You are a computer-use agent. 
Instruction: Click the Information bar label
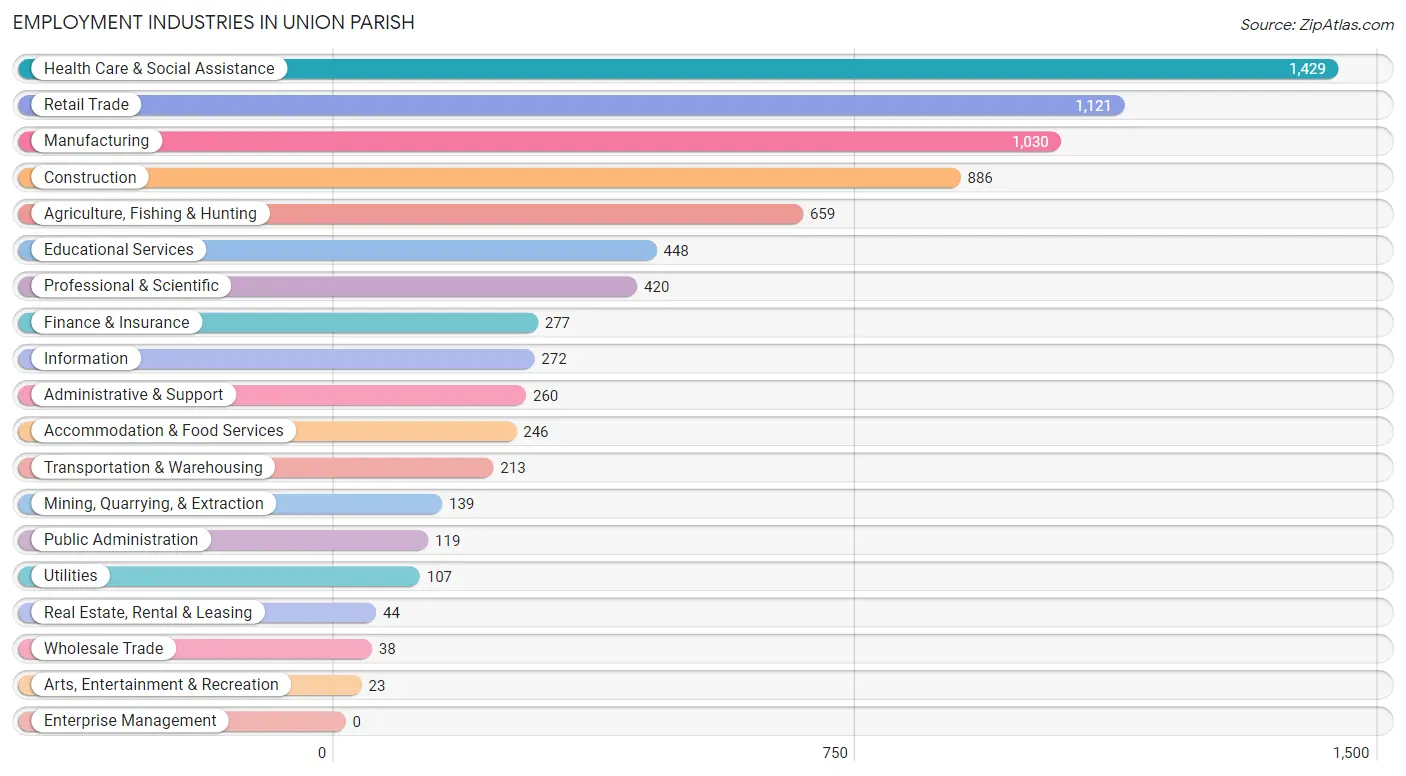click(x=86, y=358)
